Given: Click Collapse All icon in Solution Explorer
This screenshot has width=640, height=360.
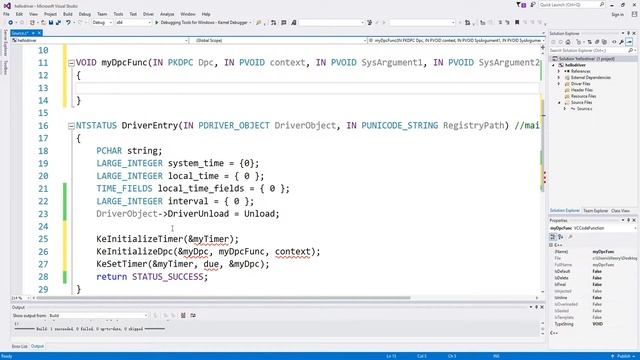Looking at the screenshot, I should tap(597, 42).
